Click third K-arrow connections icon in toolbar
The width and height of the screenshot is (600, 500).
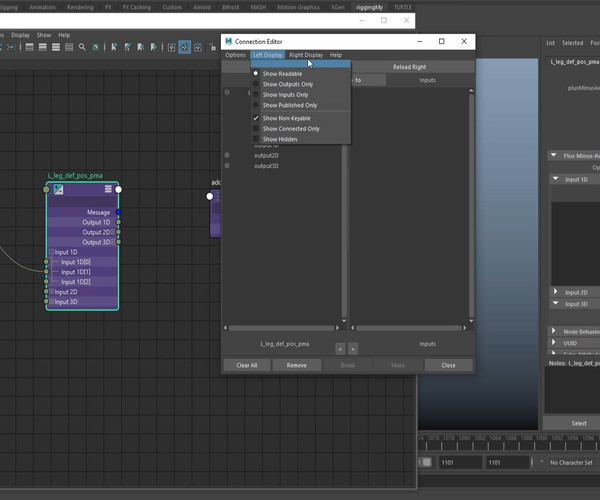140,47
